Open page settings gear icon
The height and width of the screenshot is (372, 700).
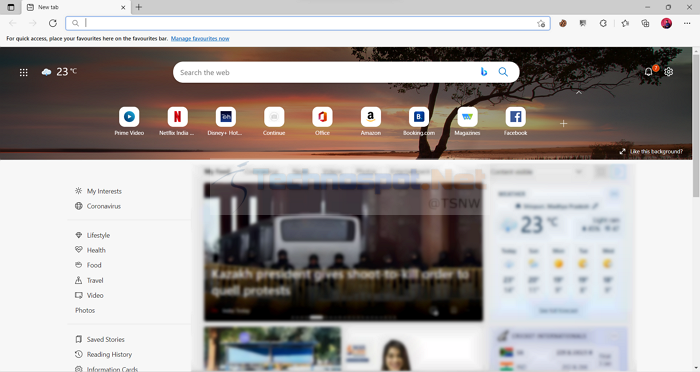coord(668,72)
